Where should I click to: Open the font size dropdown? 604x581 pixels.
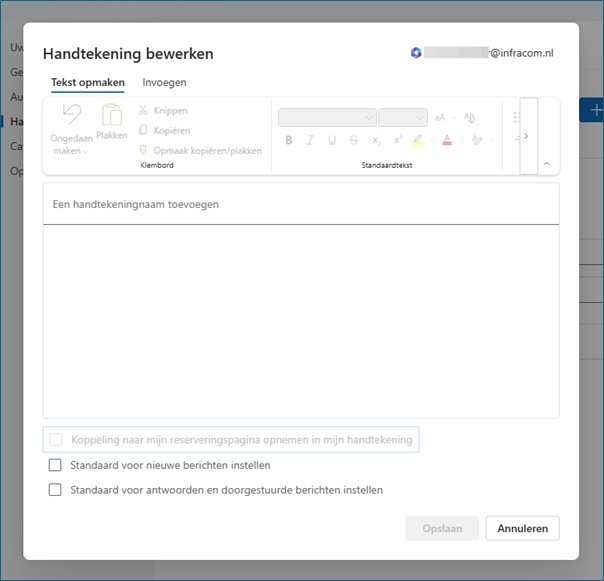pyautogui.click(x=403, y=118)
